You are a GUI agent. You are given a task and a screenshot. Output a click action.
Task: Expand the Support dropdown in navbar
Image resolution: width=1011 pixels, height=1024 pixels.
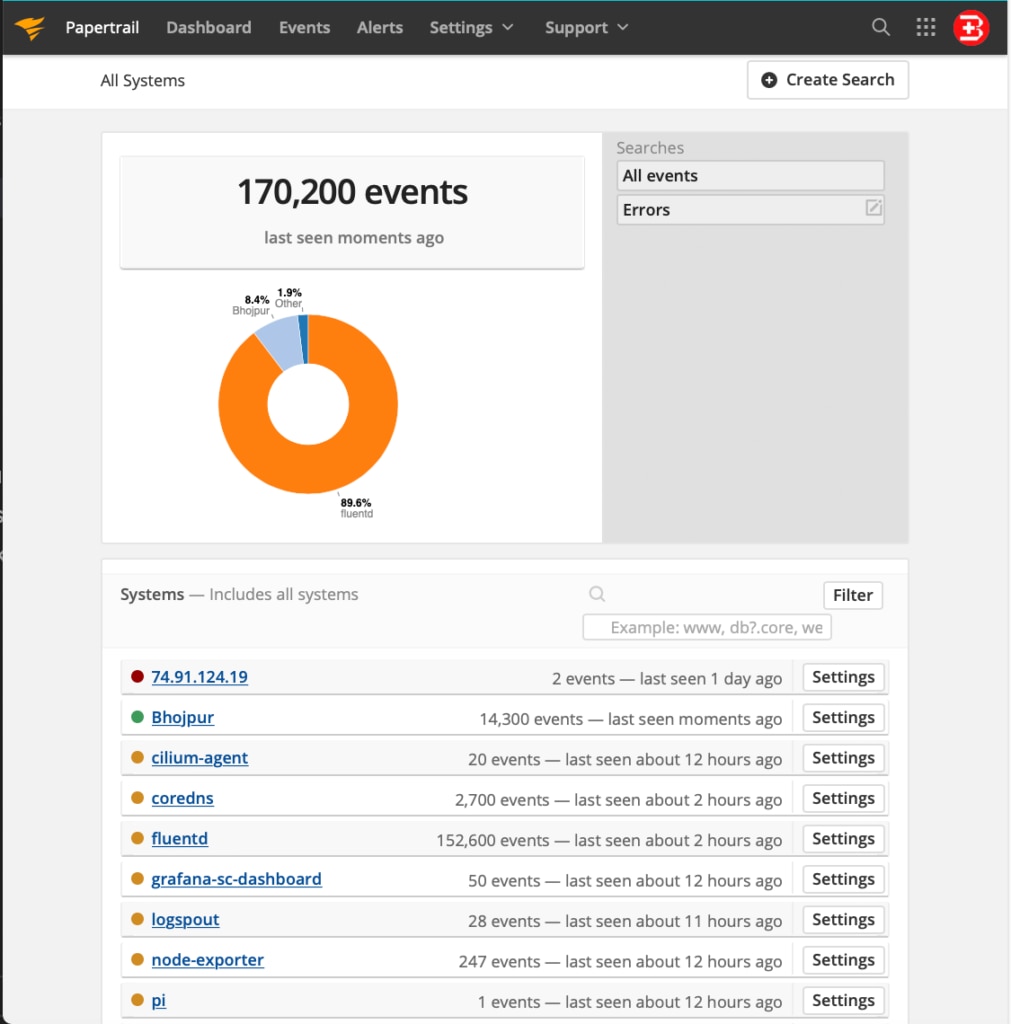[x=586, y=27]
